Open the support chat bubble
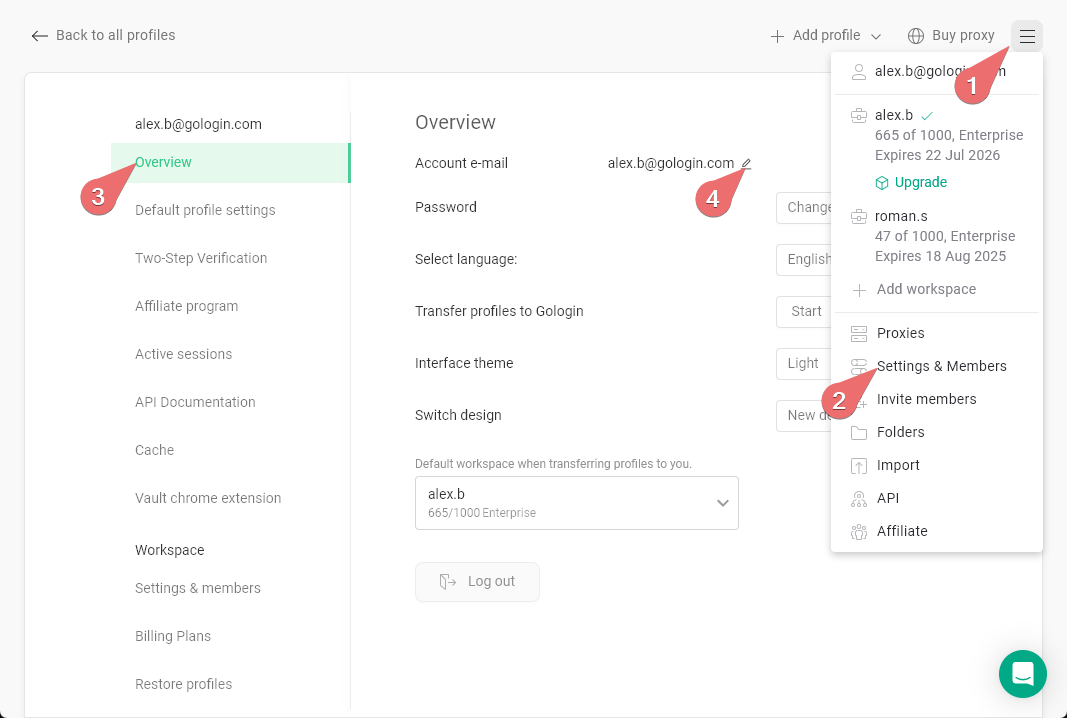Image resolution: width=1067 pixels, height=718 pixels. point(1022,674)
